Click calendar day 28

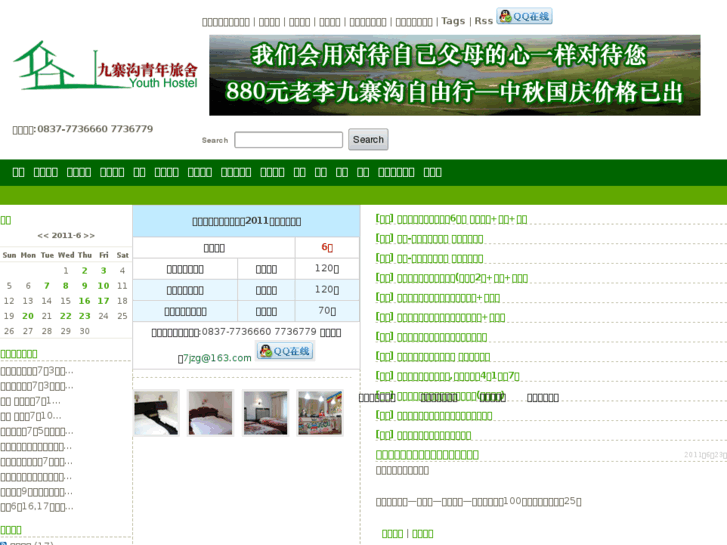point(47,331)
